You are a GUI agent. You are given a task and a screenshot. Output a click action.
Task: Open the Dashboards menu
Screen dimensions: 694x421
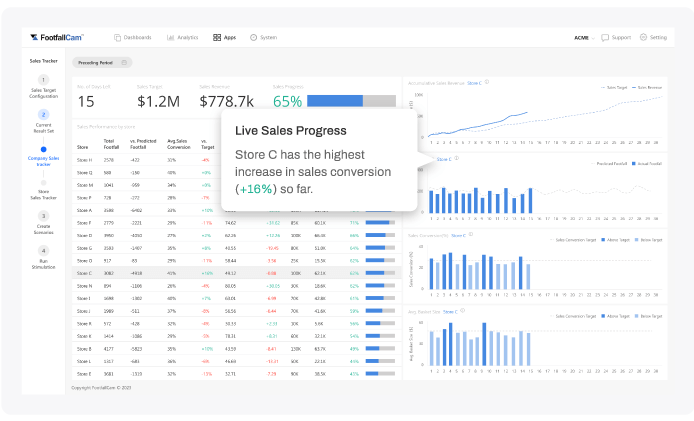point(133,38)
